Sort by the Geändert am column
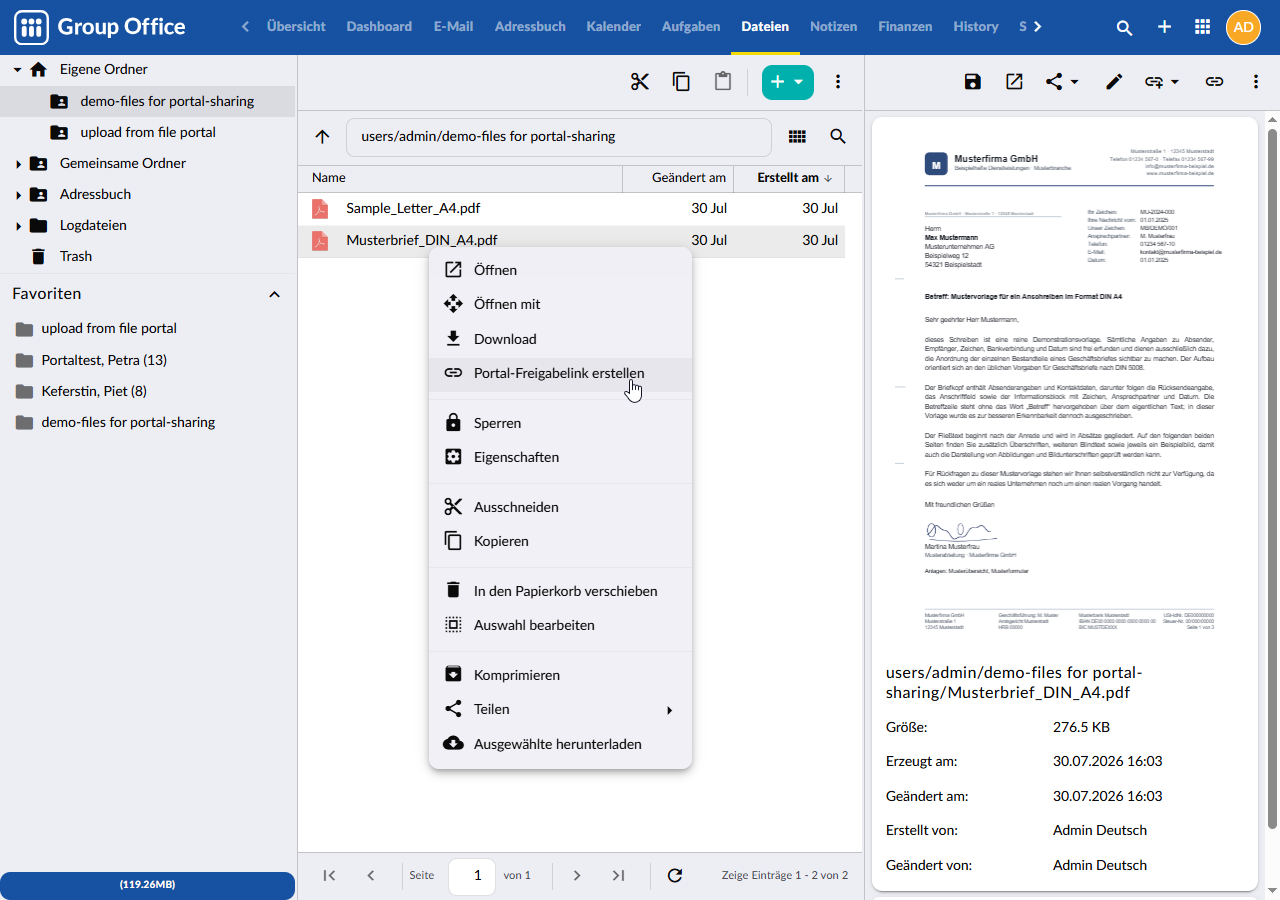 (677, 178)
